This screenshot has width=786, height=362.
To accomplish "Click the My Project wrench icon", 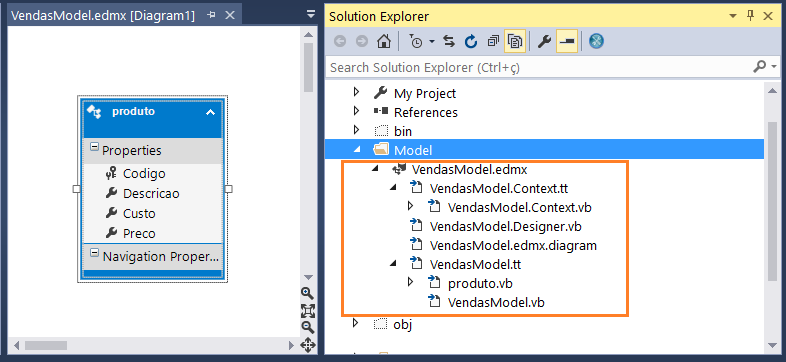I will point(381,92).
